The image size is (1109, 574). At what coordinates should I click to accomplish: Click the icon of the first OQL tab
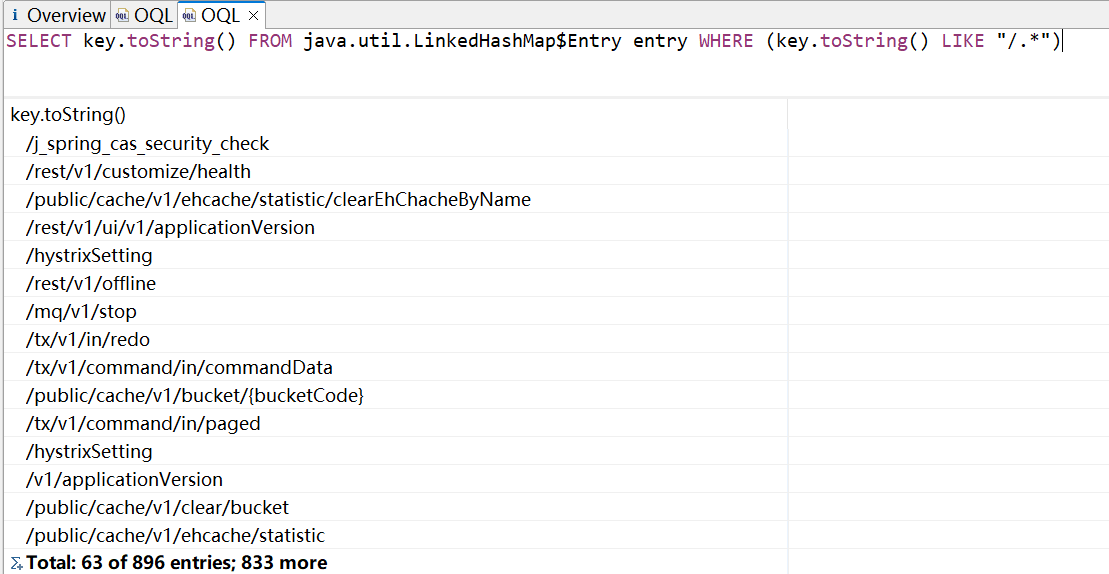122,15
